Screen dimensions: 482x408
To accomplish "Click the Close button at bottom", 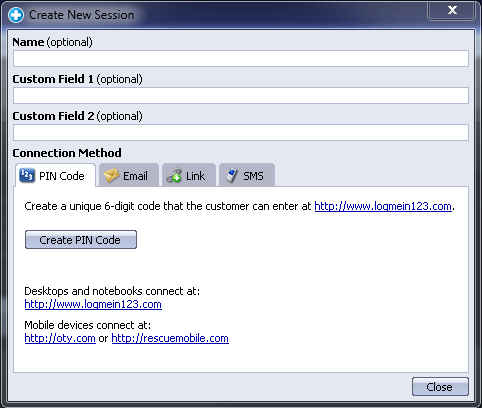I will click(440, 387).
